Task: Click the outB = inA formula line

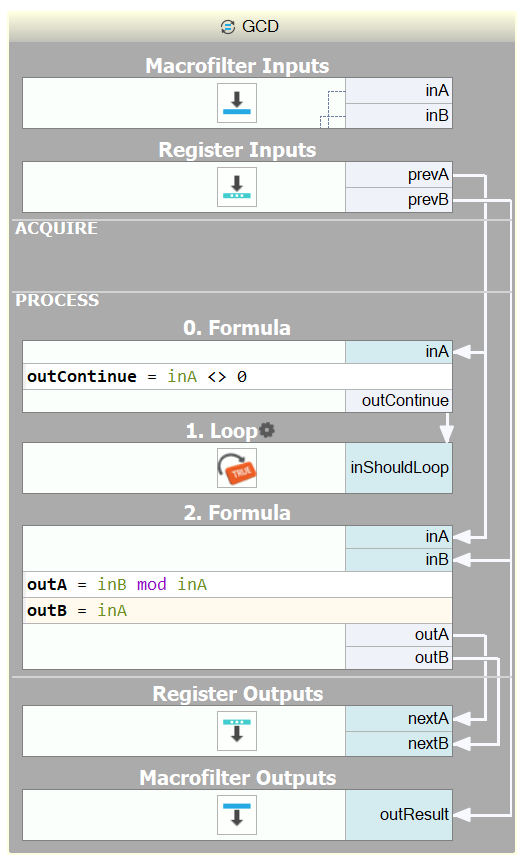Action: click(x=237, y=610)
